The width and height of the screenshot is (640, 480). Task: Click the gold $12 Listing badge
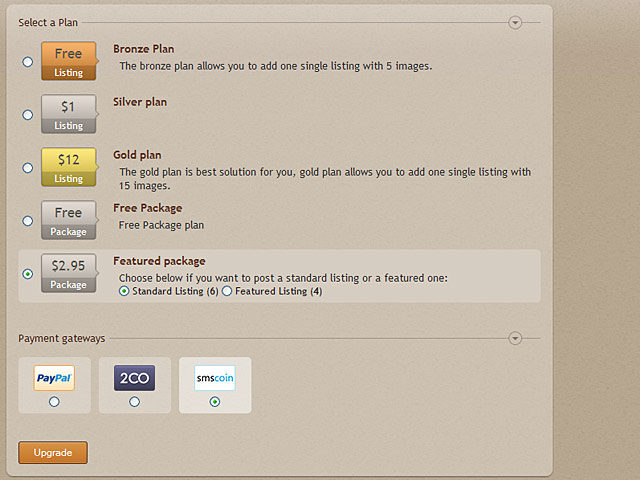[69, 167]
